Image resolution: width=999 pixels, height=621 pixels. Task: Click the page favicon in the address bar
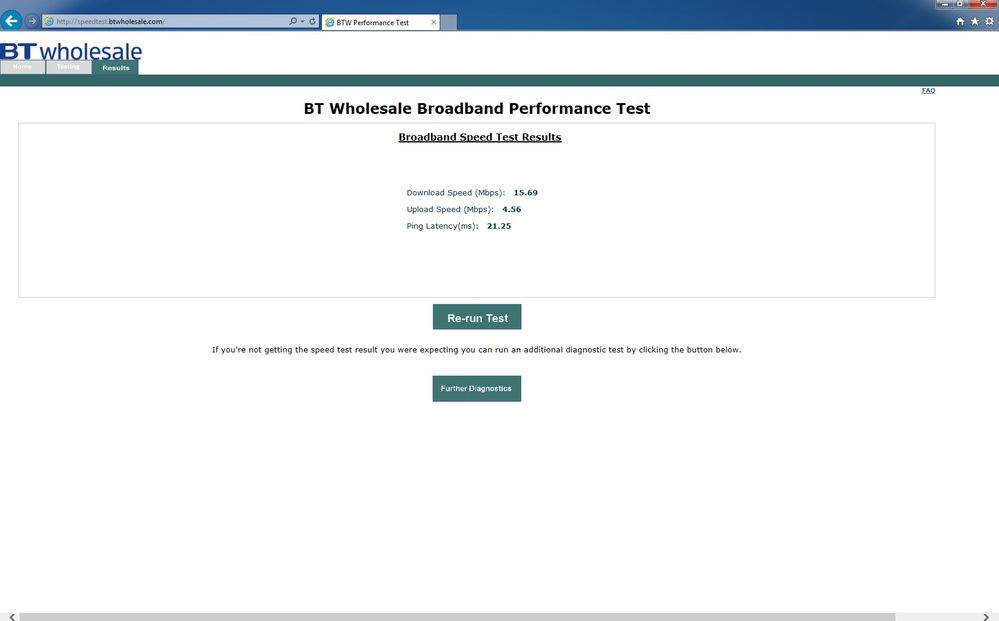49,21
